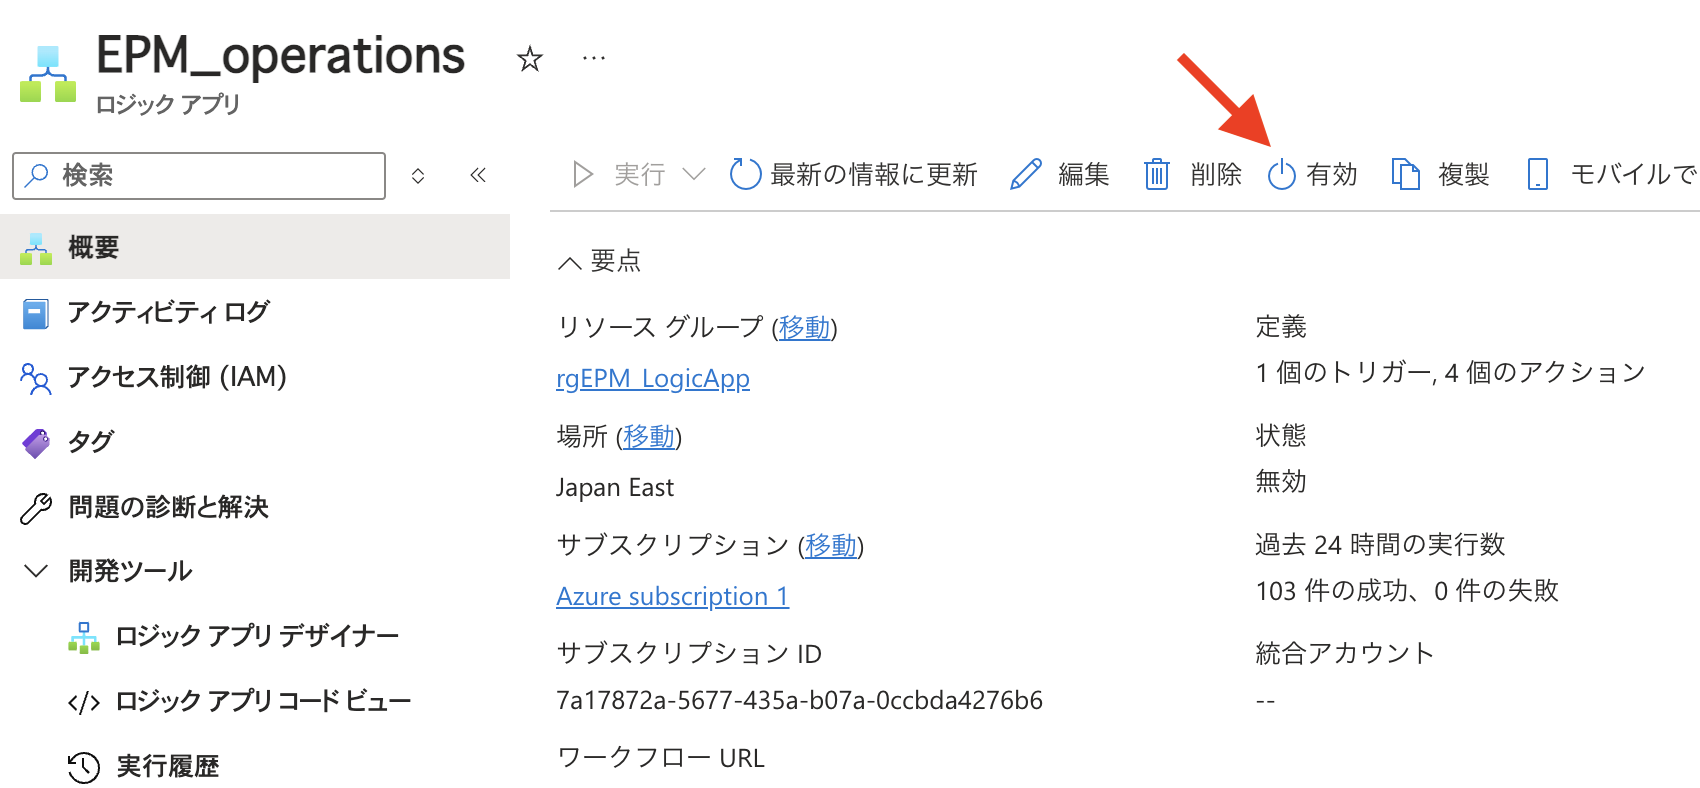Click the search magnifier icon
Image resolution: width=1700 pixels, height=788 pixels.
pyautogui.click(x=37, y=175)
